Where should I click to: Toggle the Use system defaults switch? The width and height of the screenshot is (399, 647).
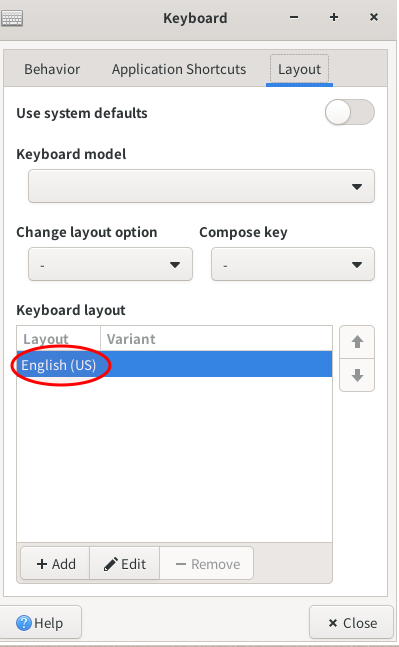(349, 112)
